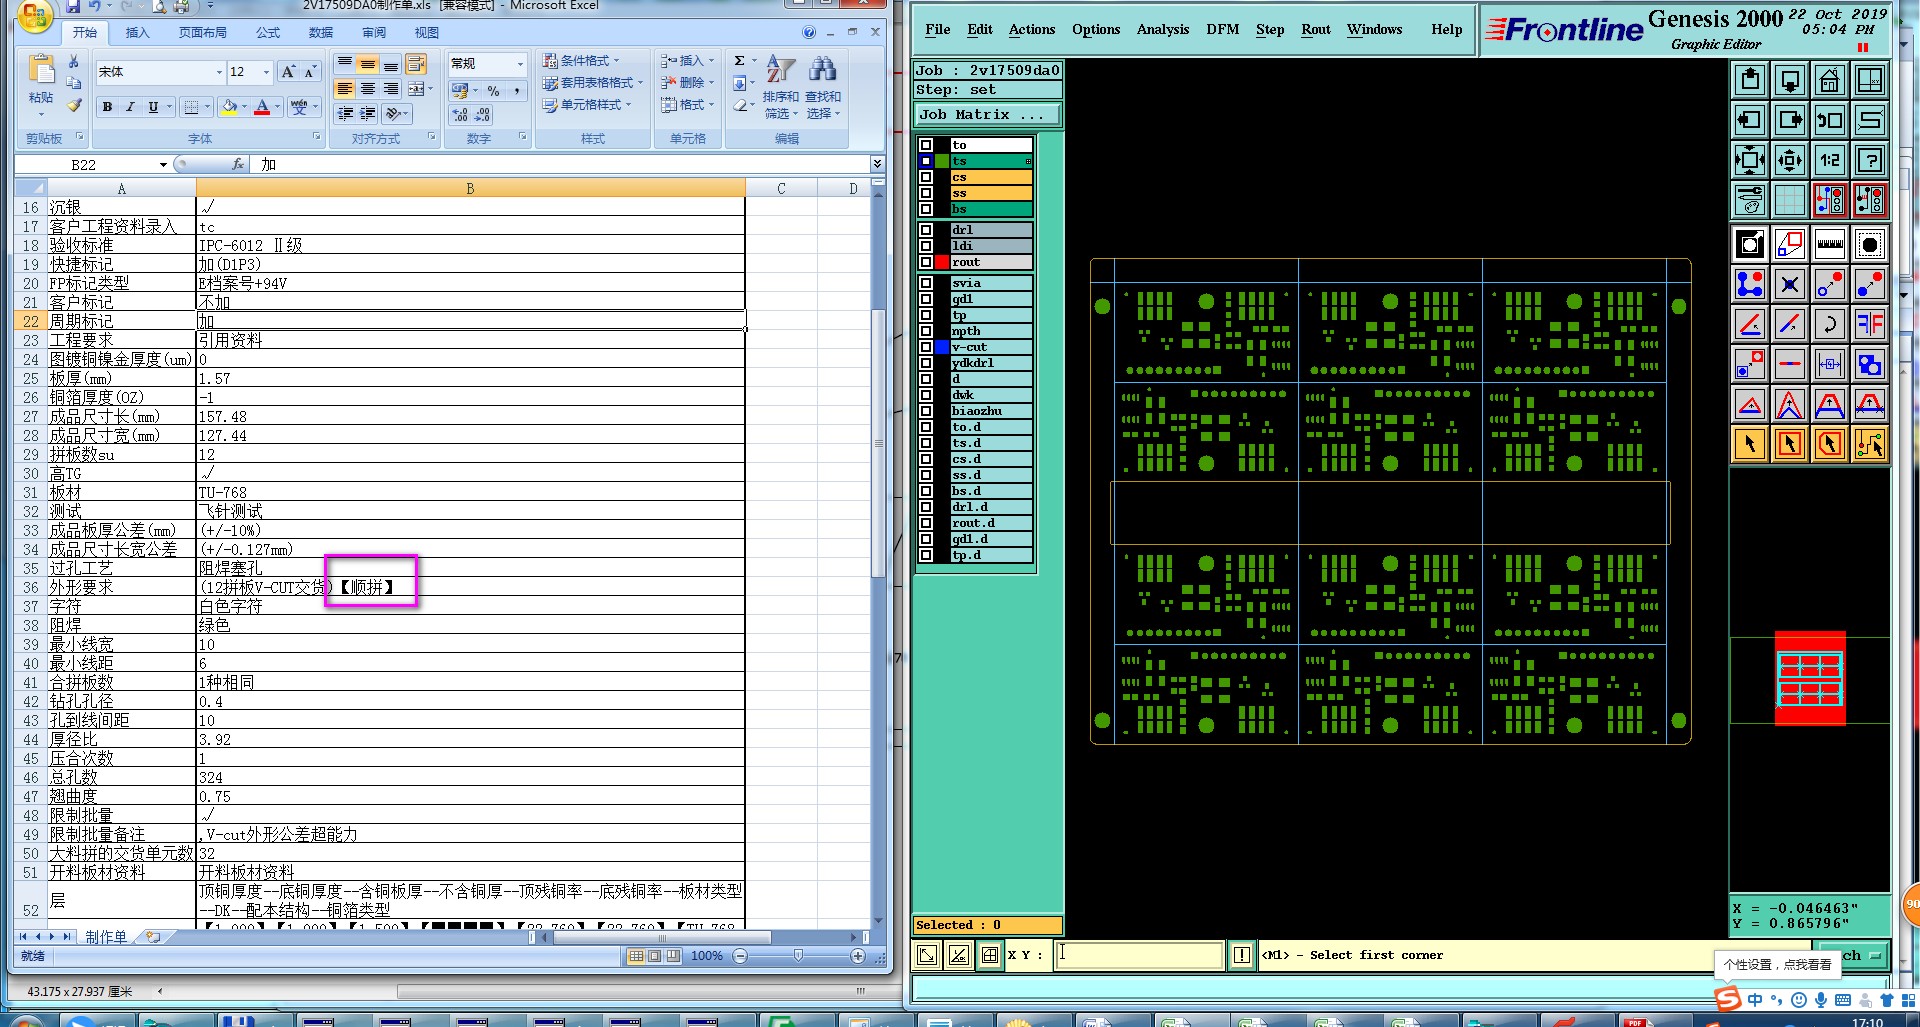Open the font name dropdown in Excel
This screenshot has width=1920, height=1027.
click(219, 72)
